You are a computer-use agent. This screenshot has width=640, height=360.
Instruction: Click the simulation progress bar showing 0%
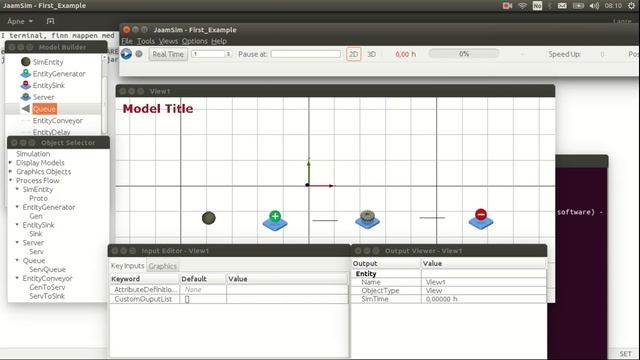(x=464, y=54)
